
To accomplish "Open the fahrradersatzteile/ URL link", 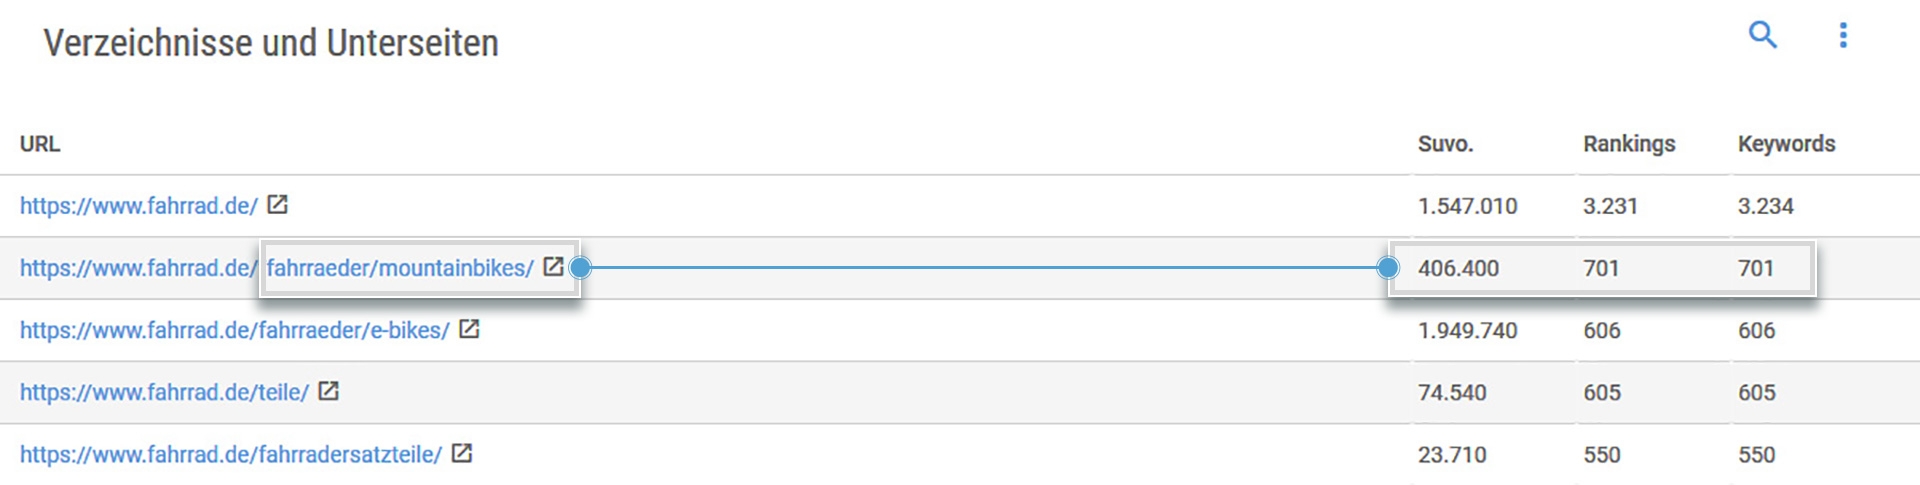I will pyautogui.click(x=230, y=454).
